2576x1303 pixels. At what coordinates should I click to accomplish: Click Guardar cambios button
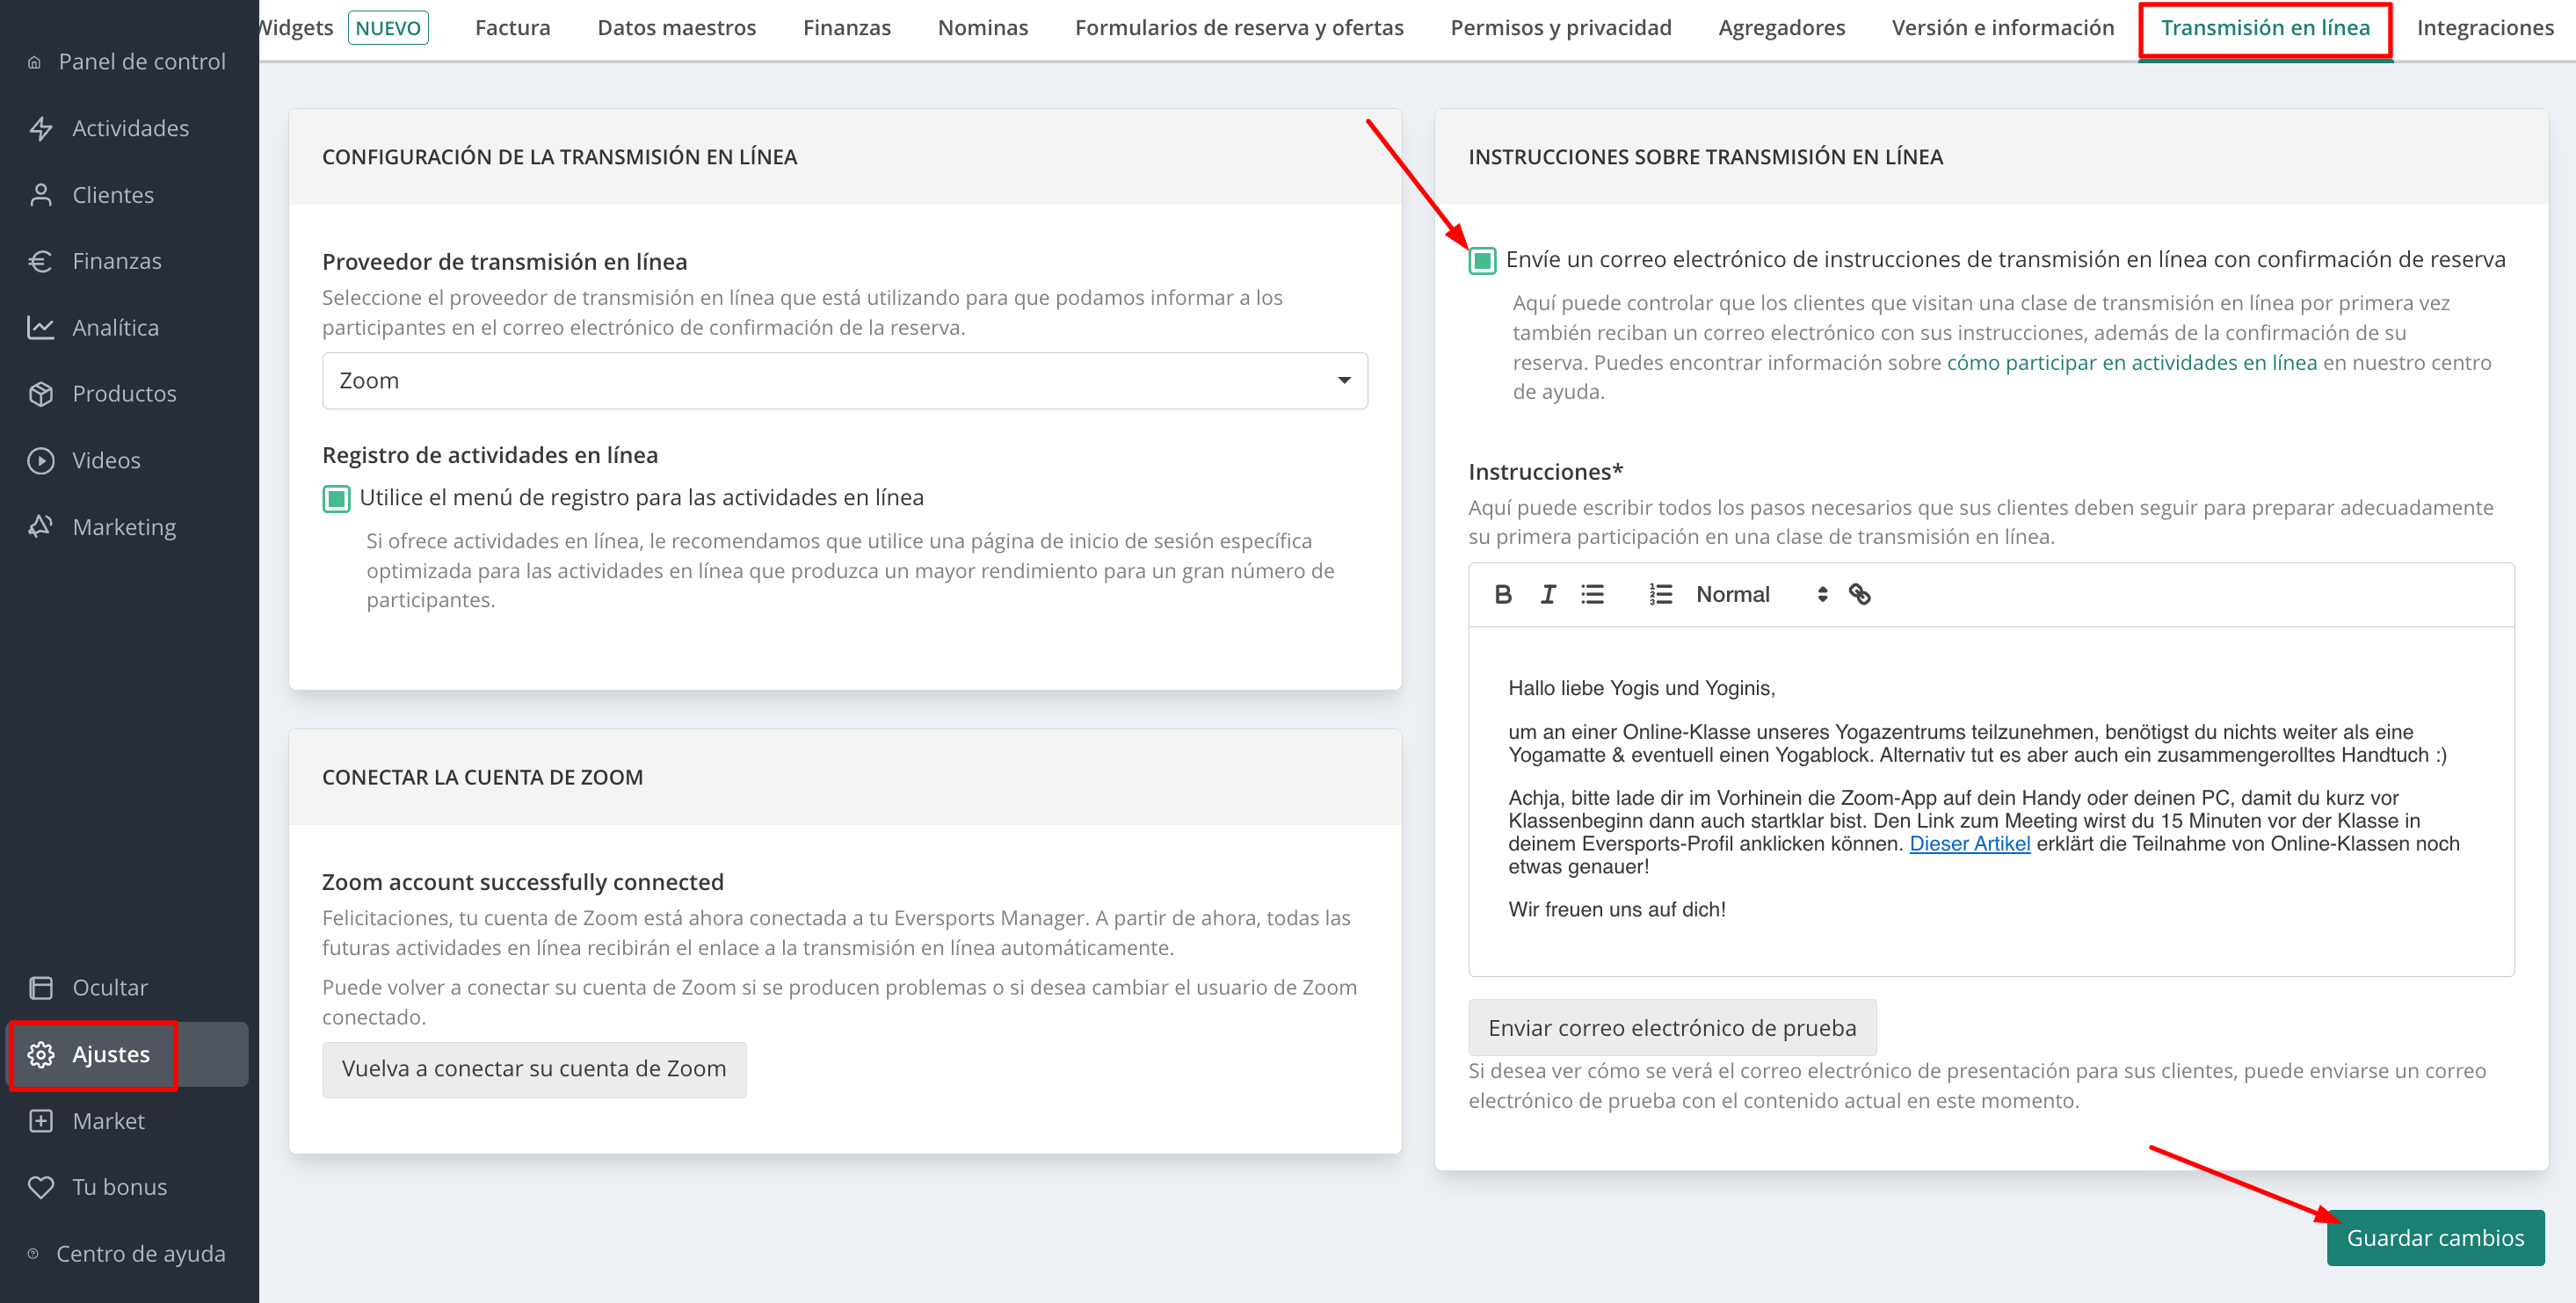click(2435, 1238)
